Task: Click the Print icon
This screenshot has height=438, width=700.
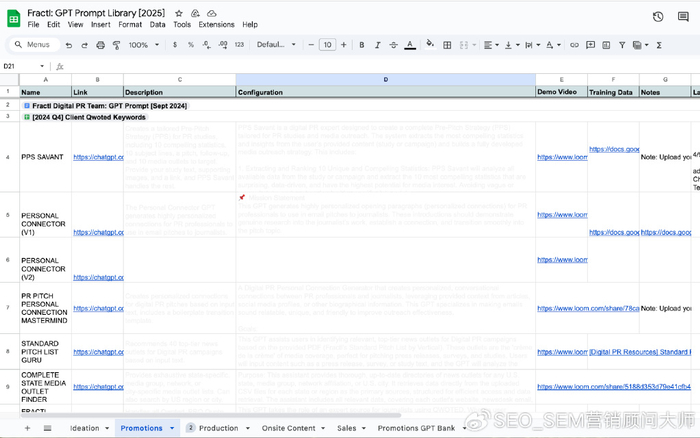Action: (x=100, y=45)
